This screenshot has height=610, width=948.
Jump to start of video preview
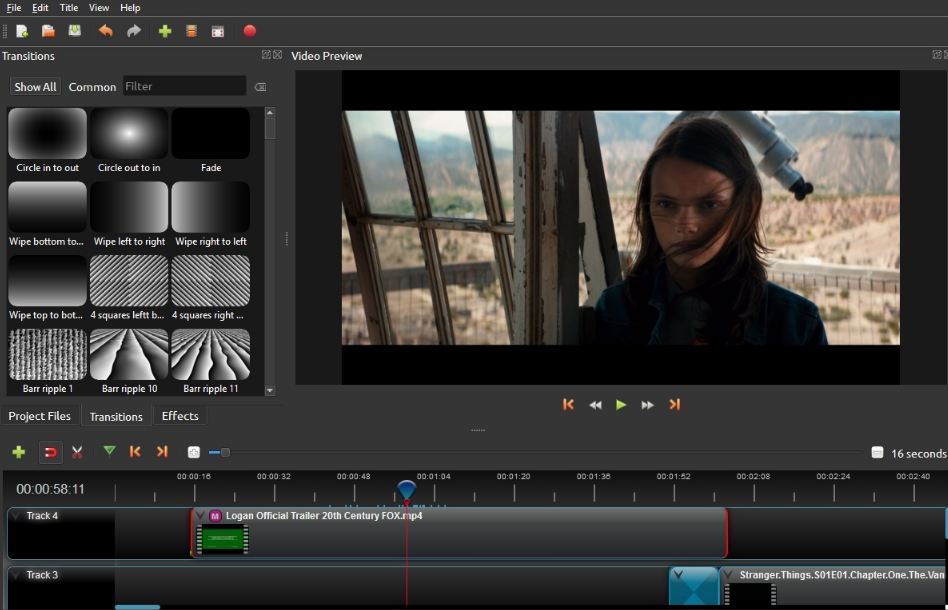click(x=568, y=404)
